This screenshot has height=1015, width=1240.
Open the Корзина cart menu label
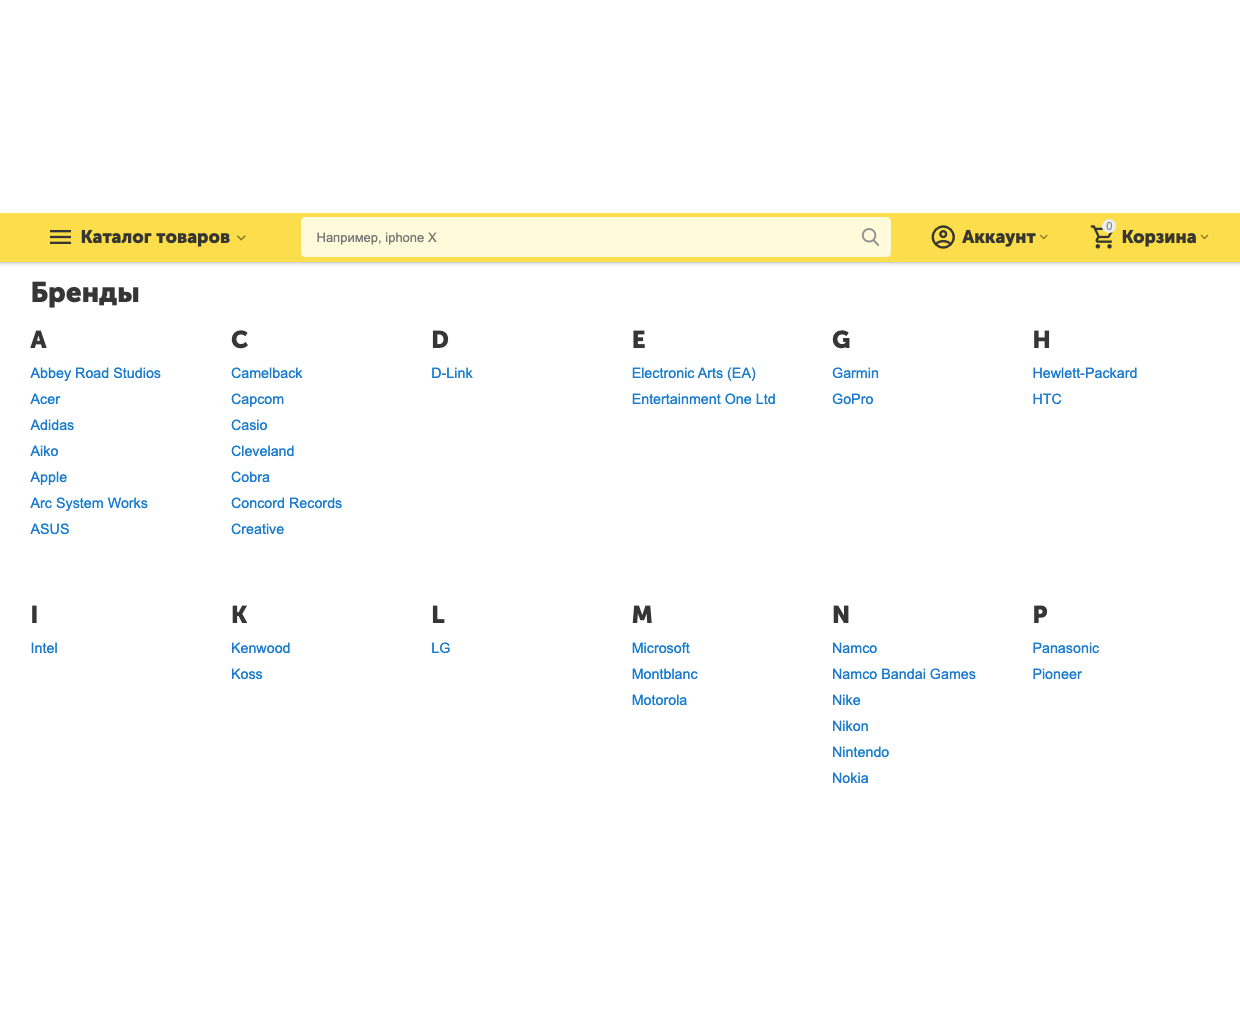(1158, 237)
